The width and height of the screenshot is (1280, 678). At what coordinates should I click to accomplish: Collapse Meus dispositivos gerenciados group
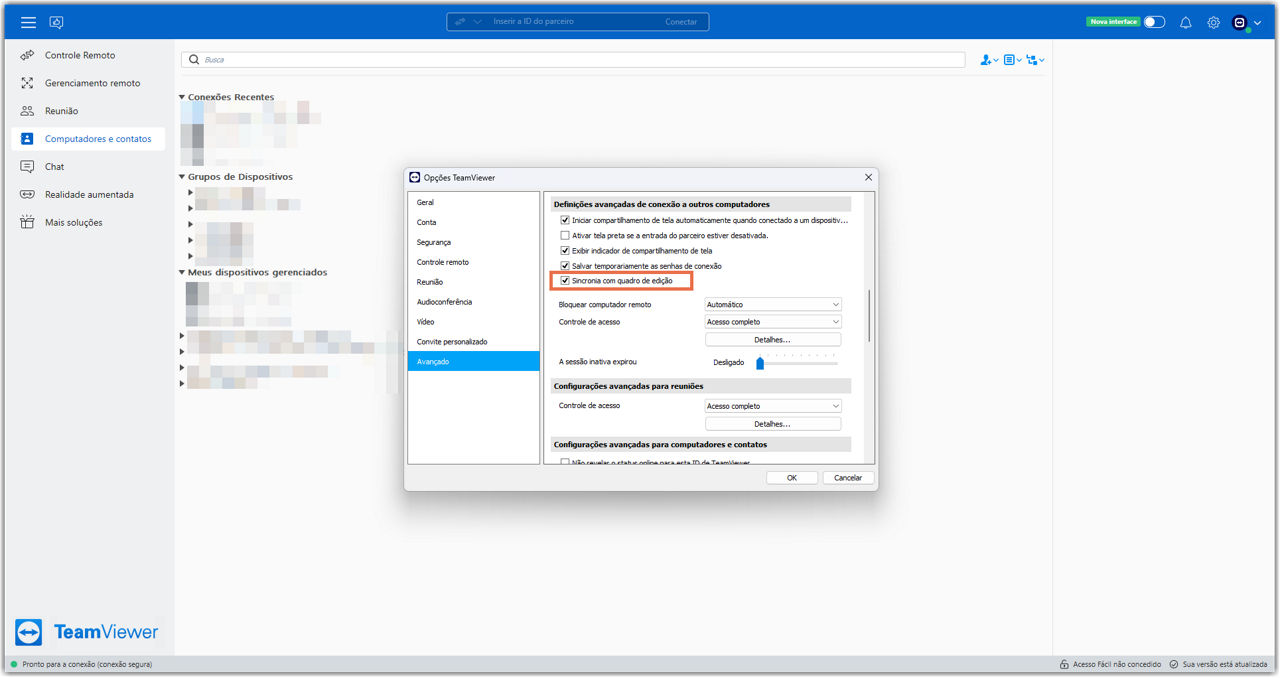(x=182, y=272)
